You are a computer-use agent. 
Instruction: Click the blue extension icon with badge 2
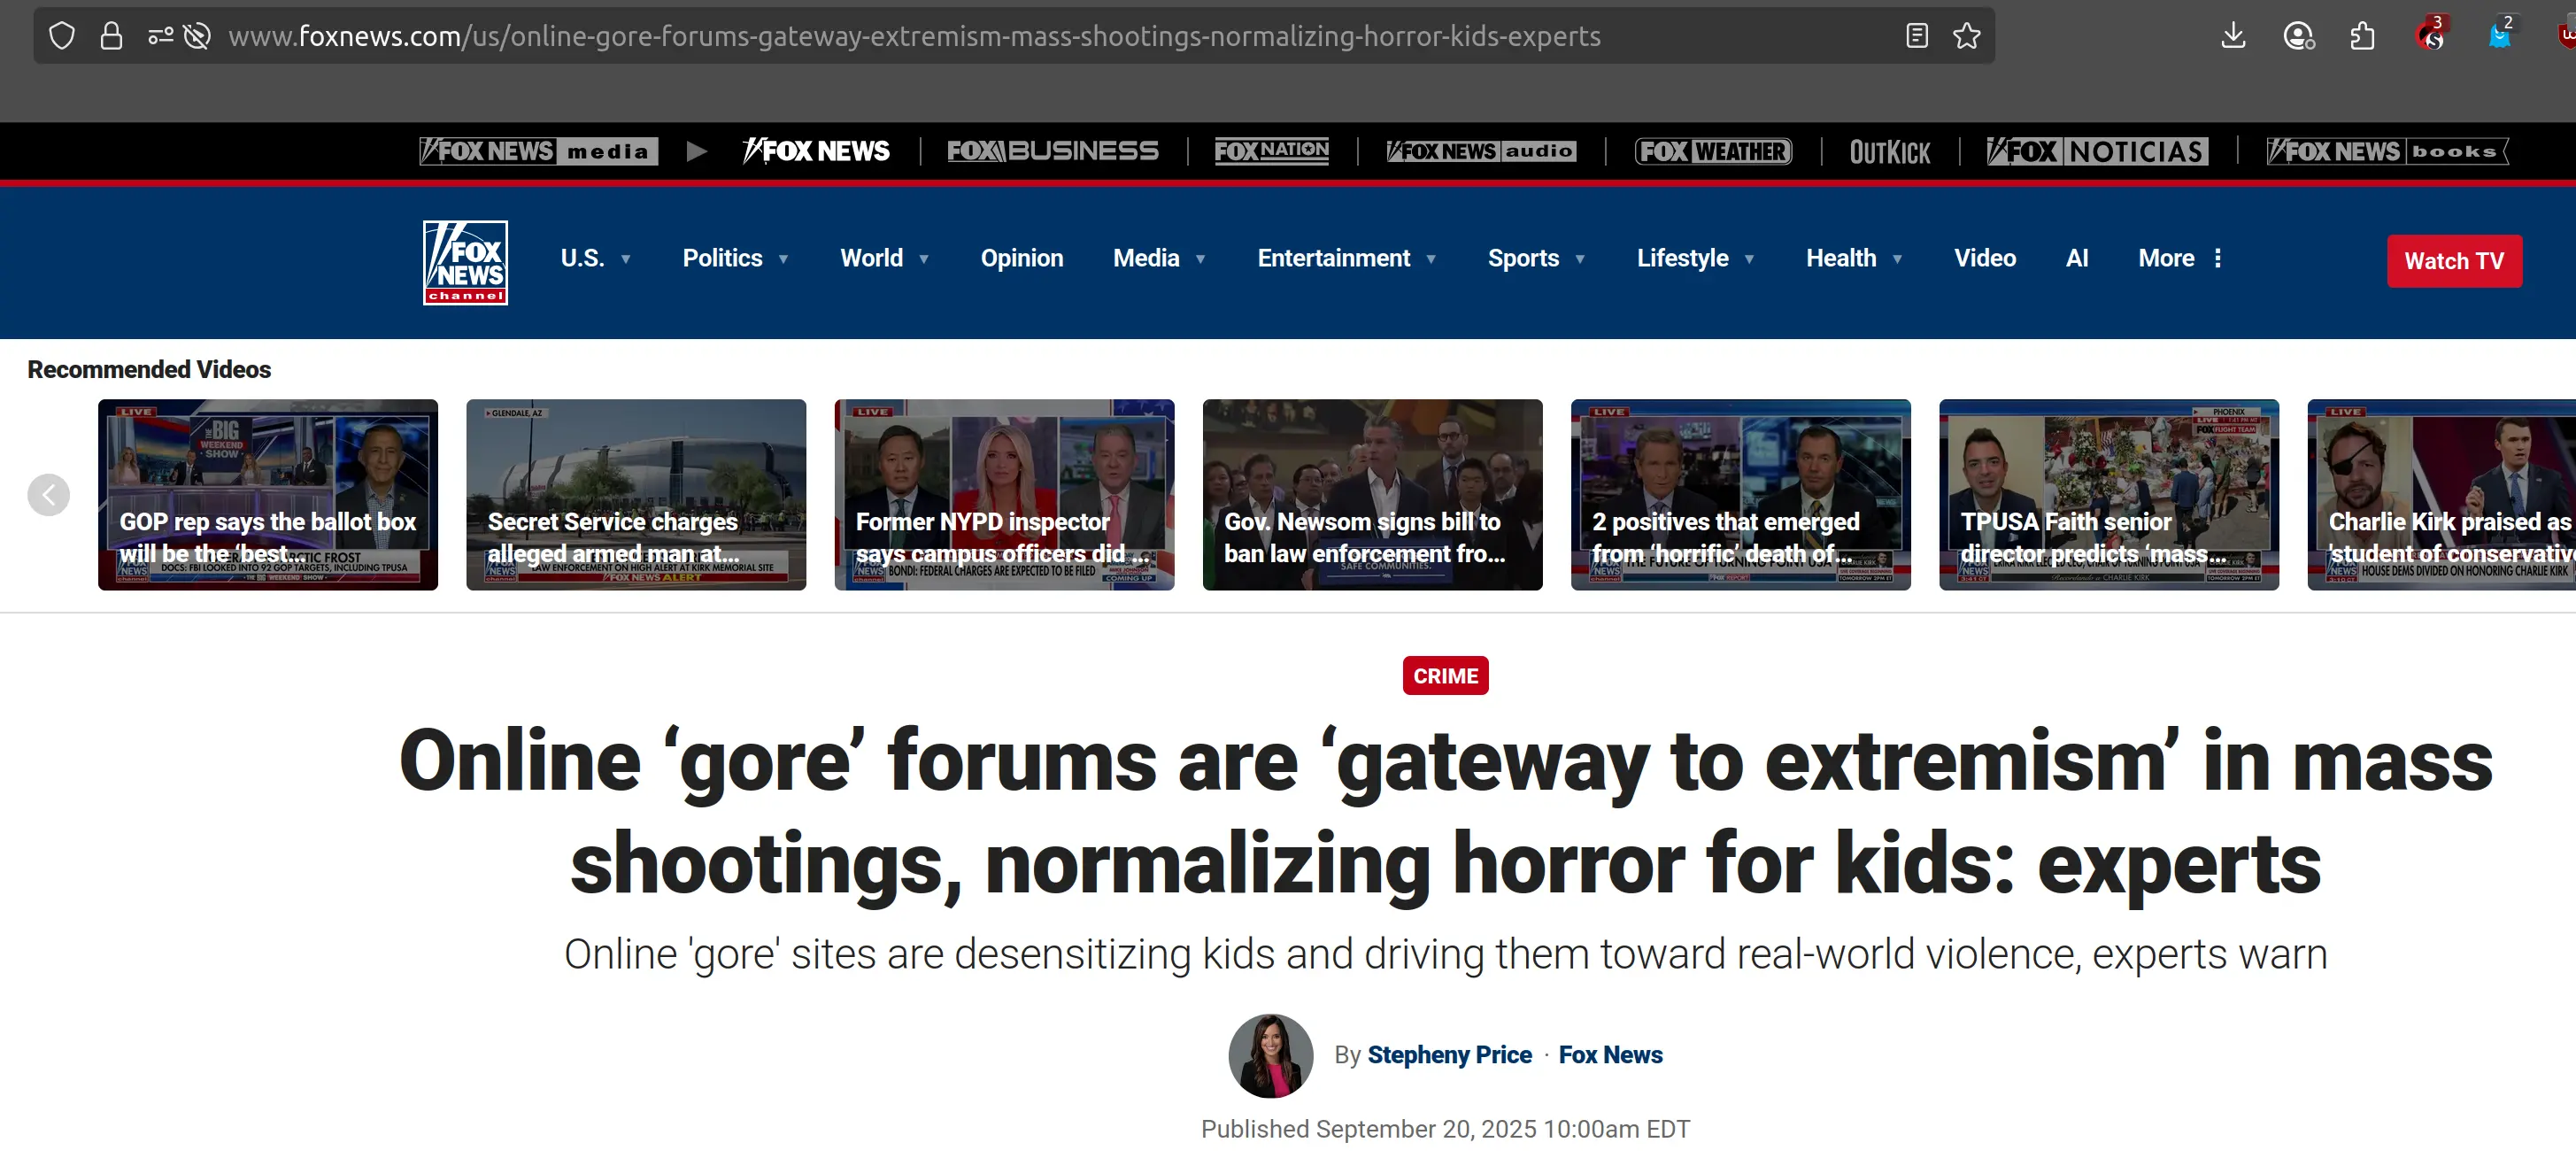(2500, 34)
